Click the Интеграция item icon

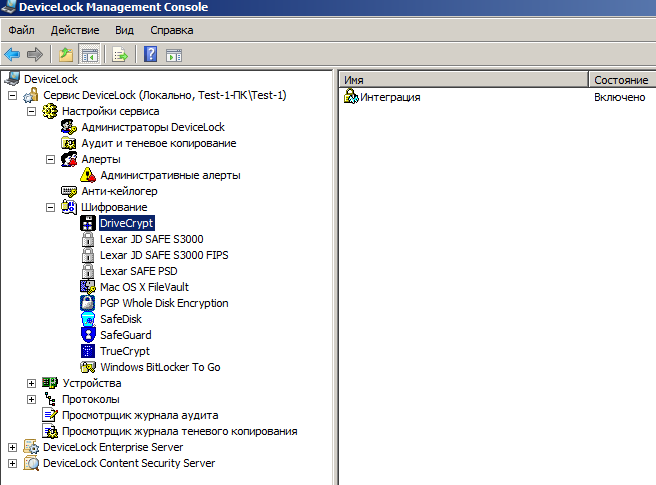point(351,97)
